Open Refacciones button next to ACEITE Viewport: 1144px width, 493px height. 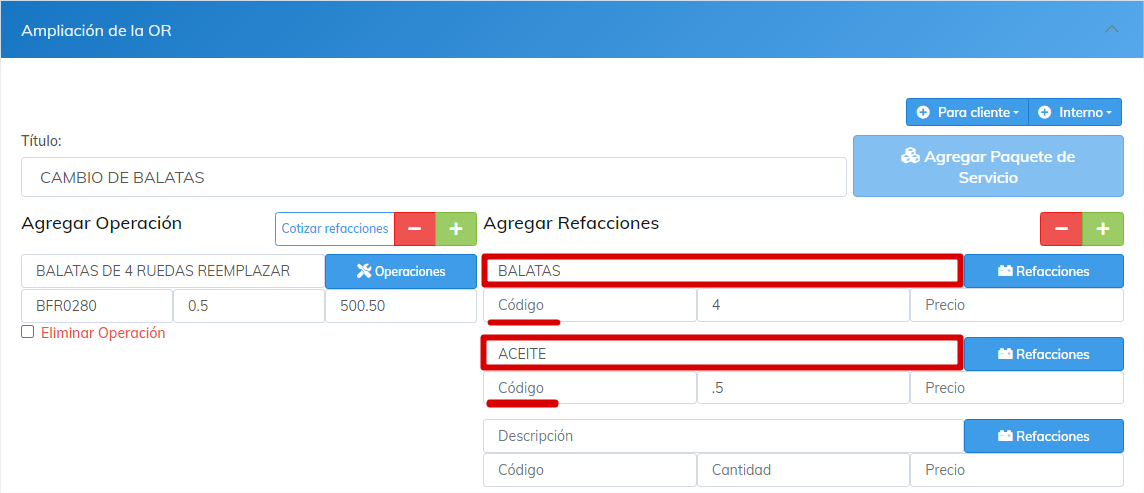[1043, 354]
